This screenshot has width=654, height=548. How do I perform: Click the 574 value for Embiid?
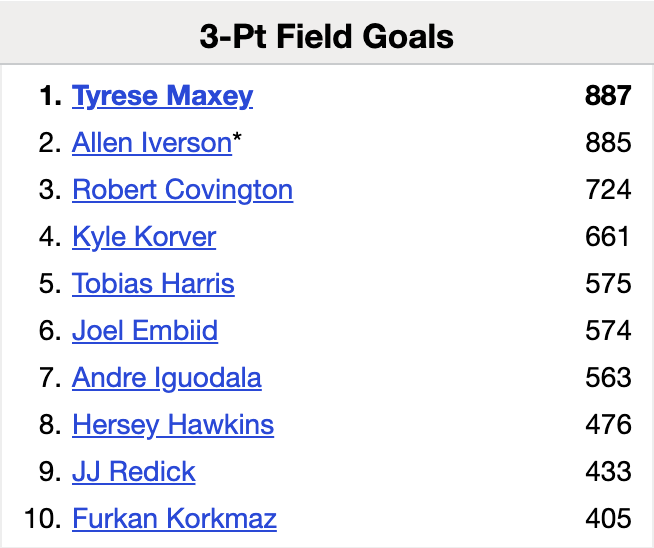608,331
